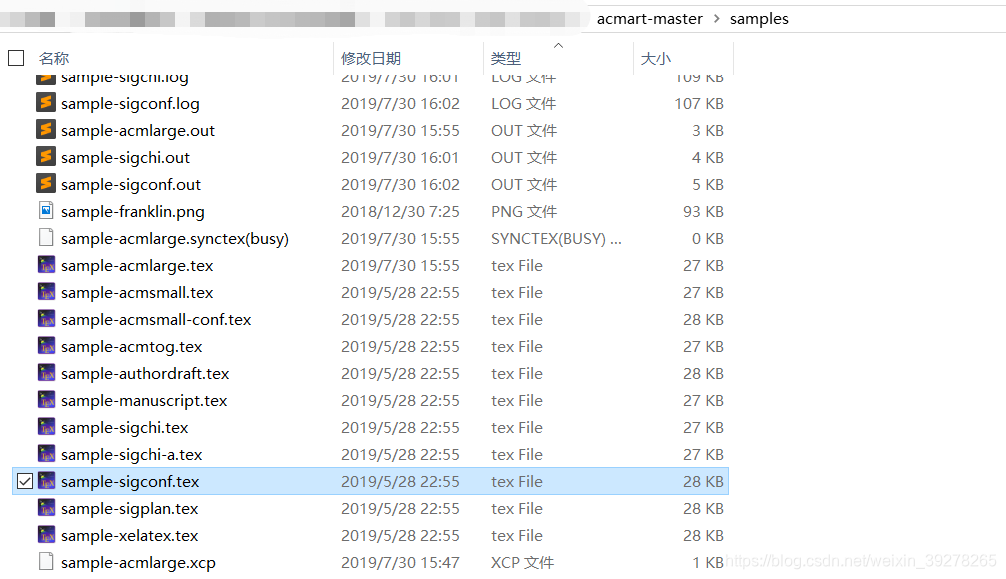Select the file name sample-sigplan.tex

point(130,508)
